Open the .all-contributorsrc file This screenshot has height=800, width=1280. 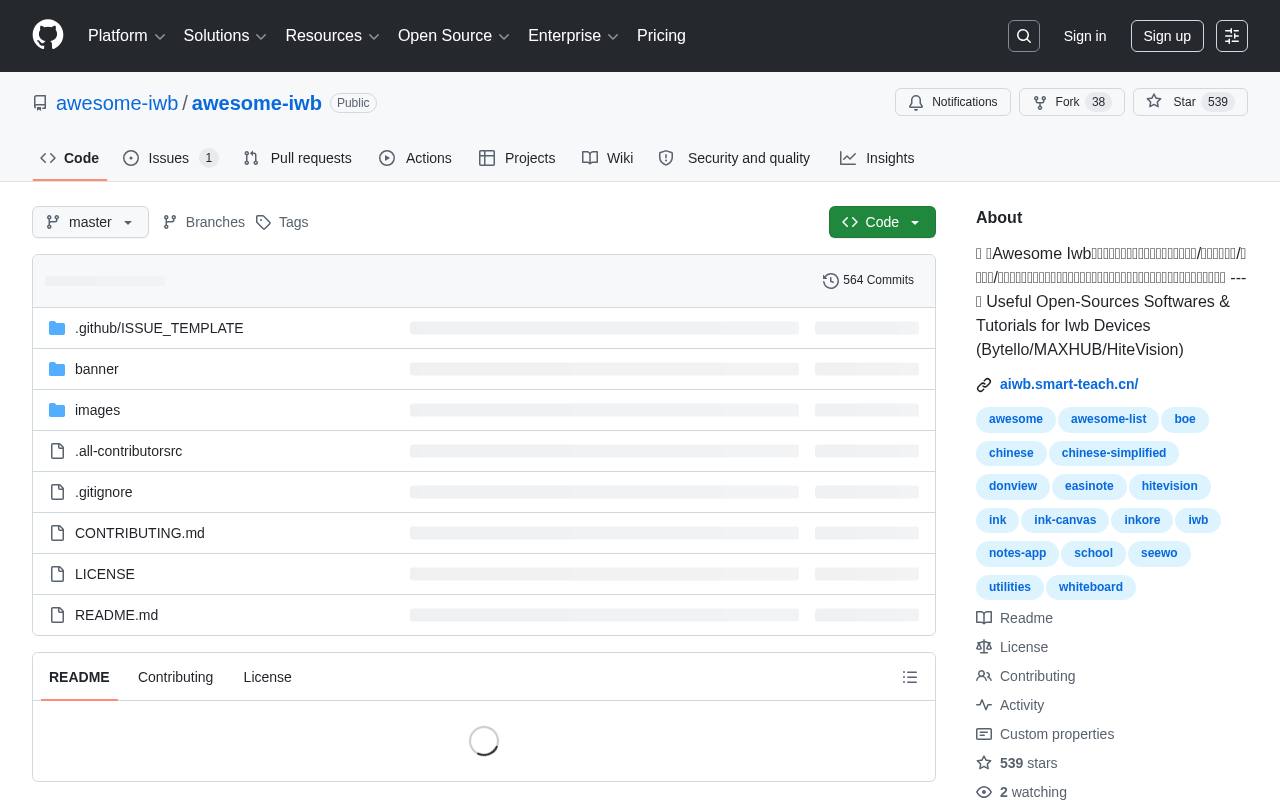[x=128, y=451]
